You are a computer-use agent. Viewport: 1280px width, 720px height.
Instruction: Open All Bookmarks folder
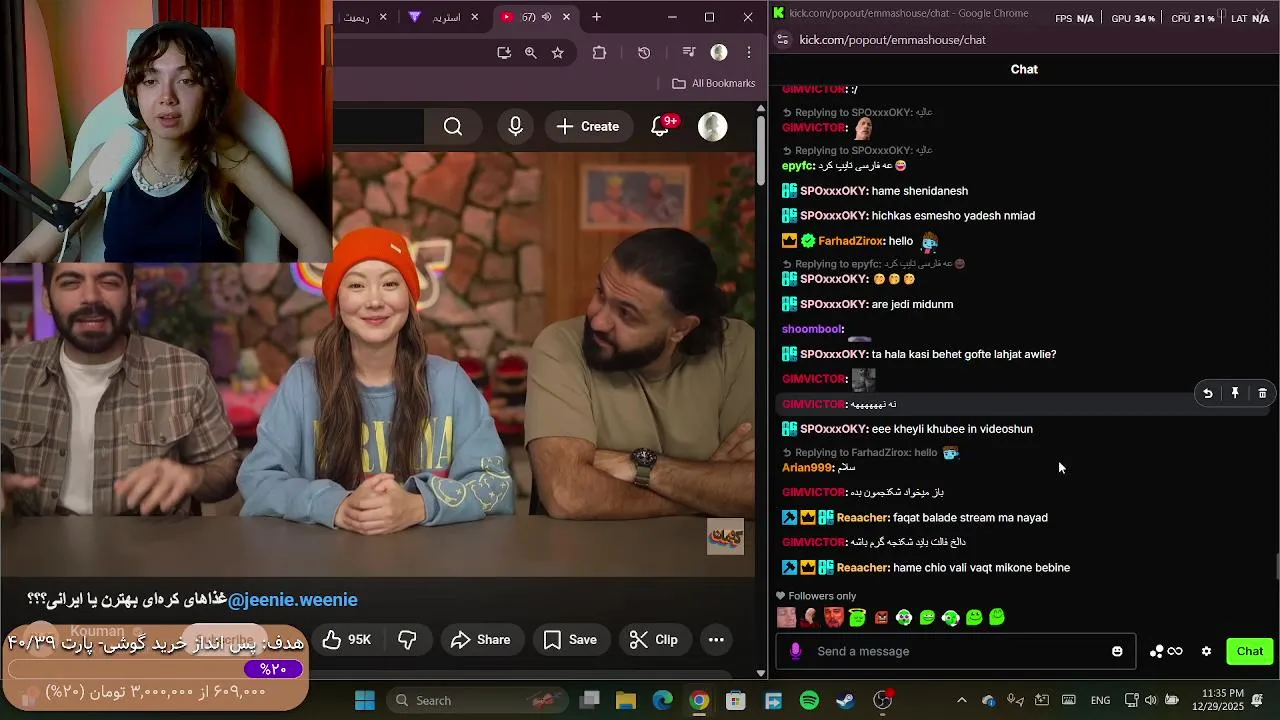coord(714,83)
